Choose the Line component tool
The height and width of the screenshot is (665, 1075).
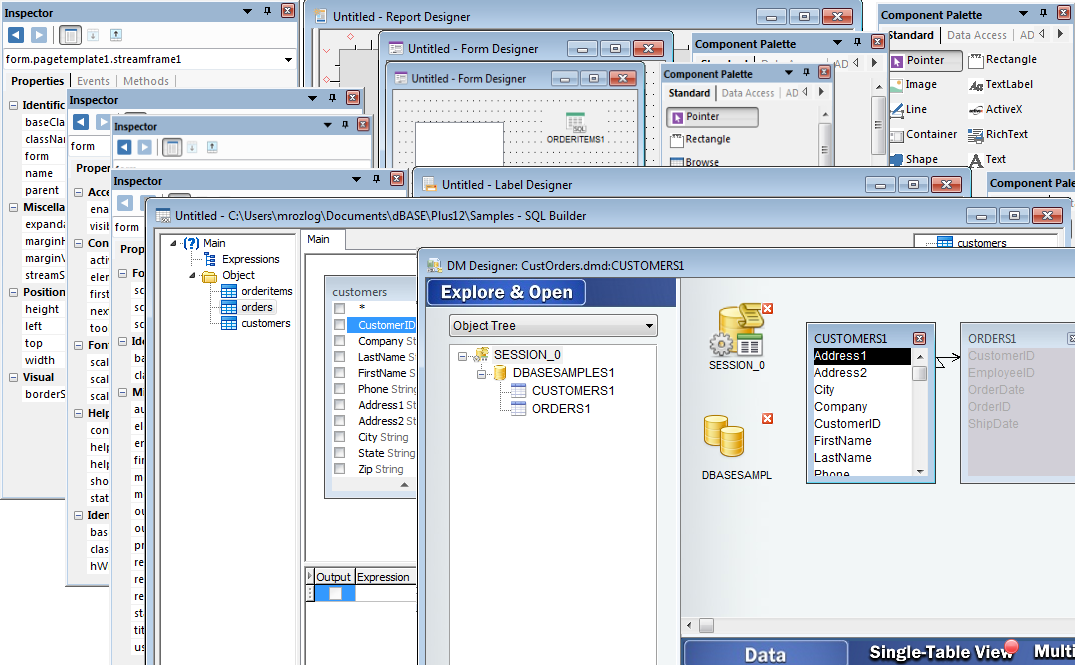click(x=908, y=110)
